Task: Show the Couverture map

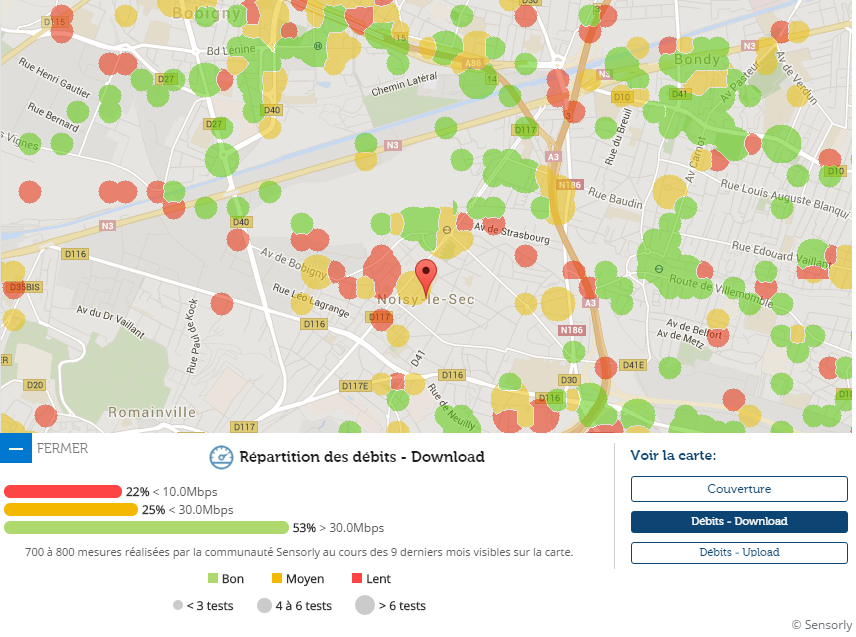Action: [739, 489]
